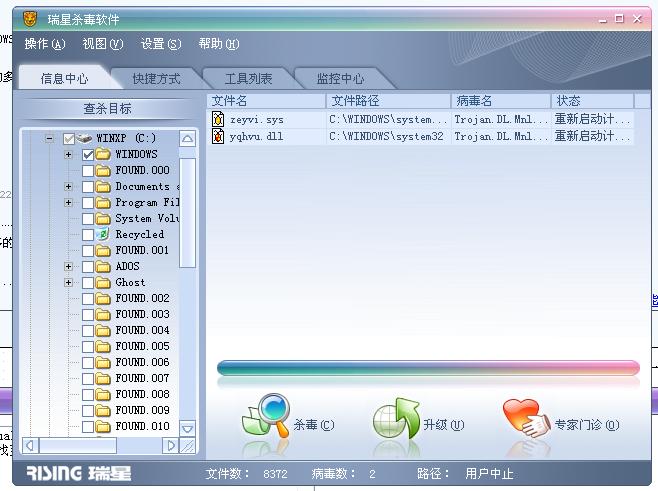
Task: Click the FOUND.006 folder icon
Action: tap(102, 362)
